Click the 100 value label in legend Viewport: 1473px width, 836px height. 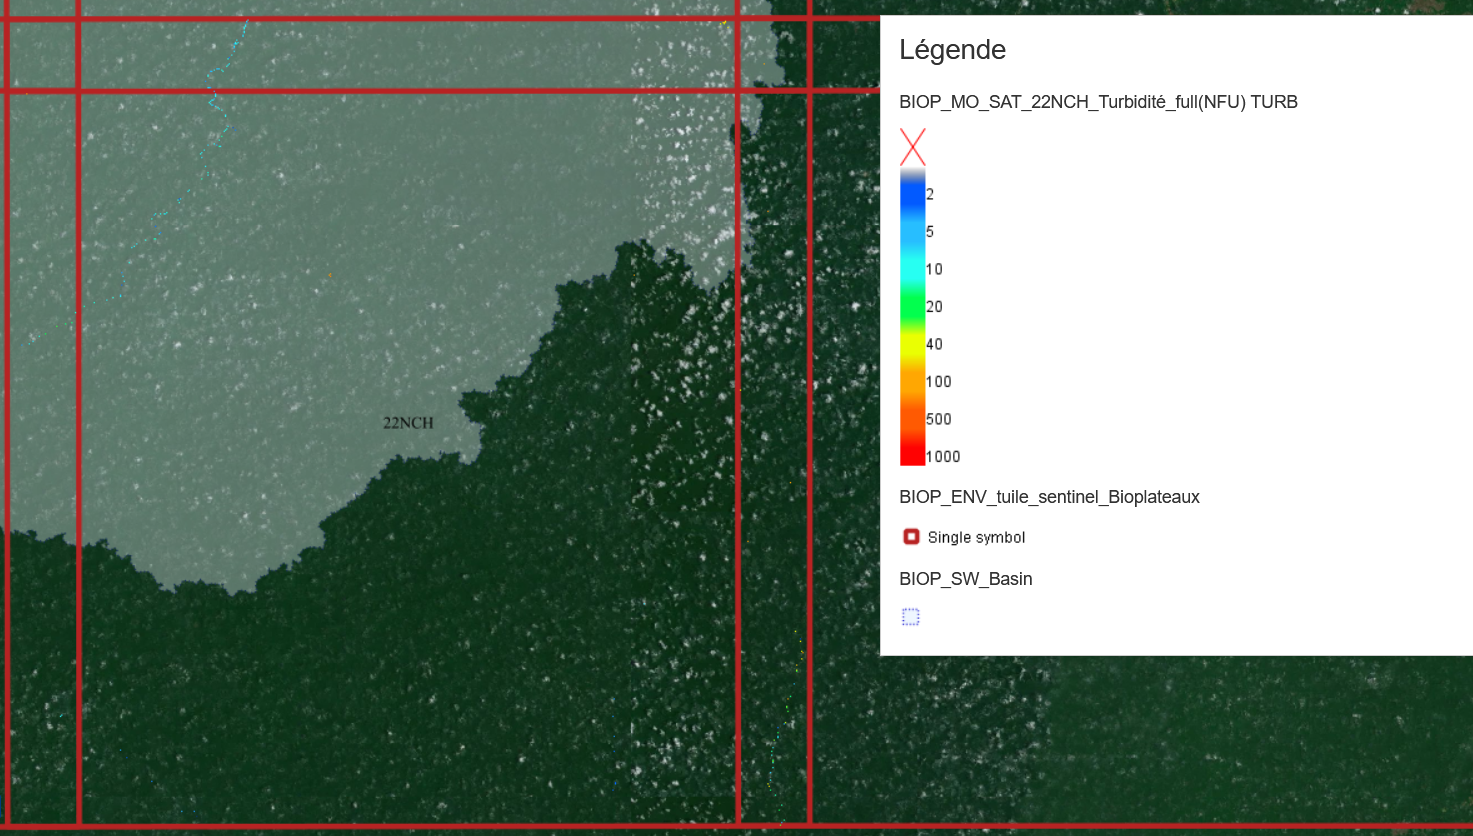coord(939,382)
